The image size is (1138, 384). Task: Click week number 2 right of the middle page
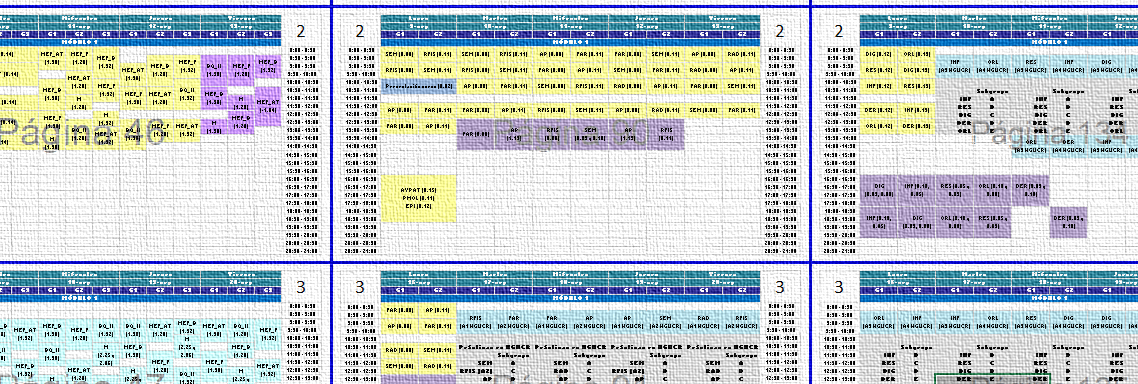pyautogui.click(x=780, y=31)
